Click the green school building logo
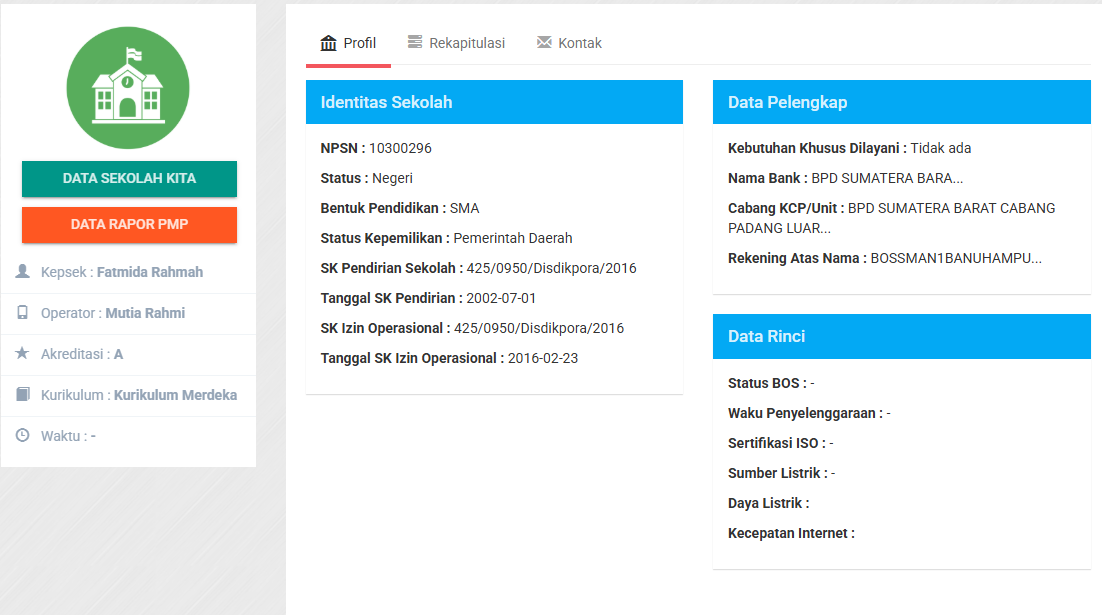 (128, 89)
